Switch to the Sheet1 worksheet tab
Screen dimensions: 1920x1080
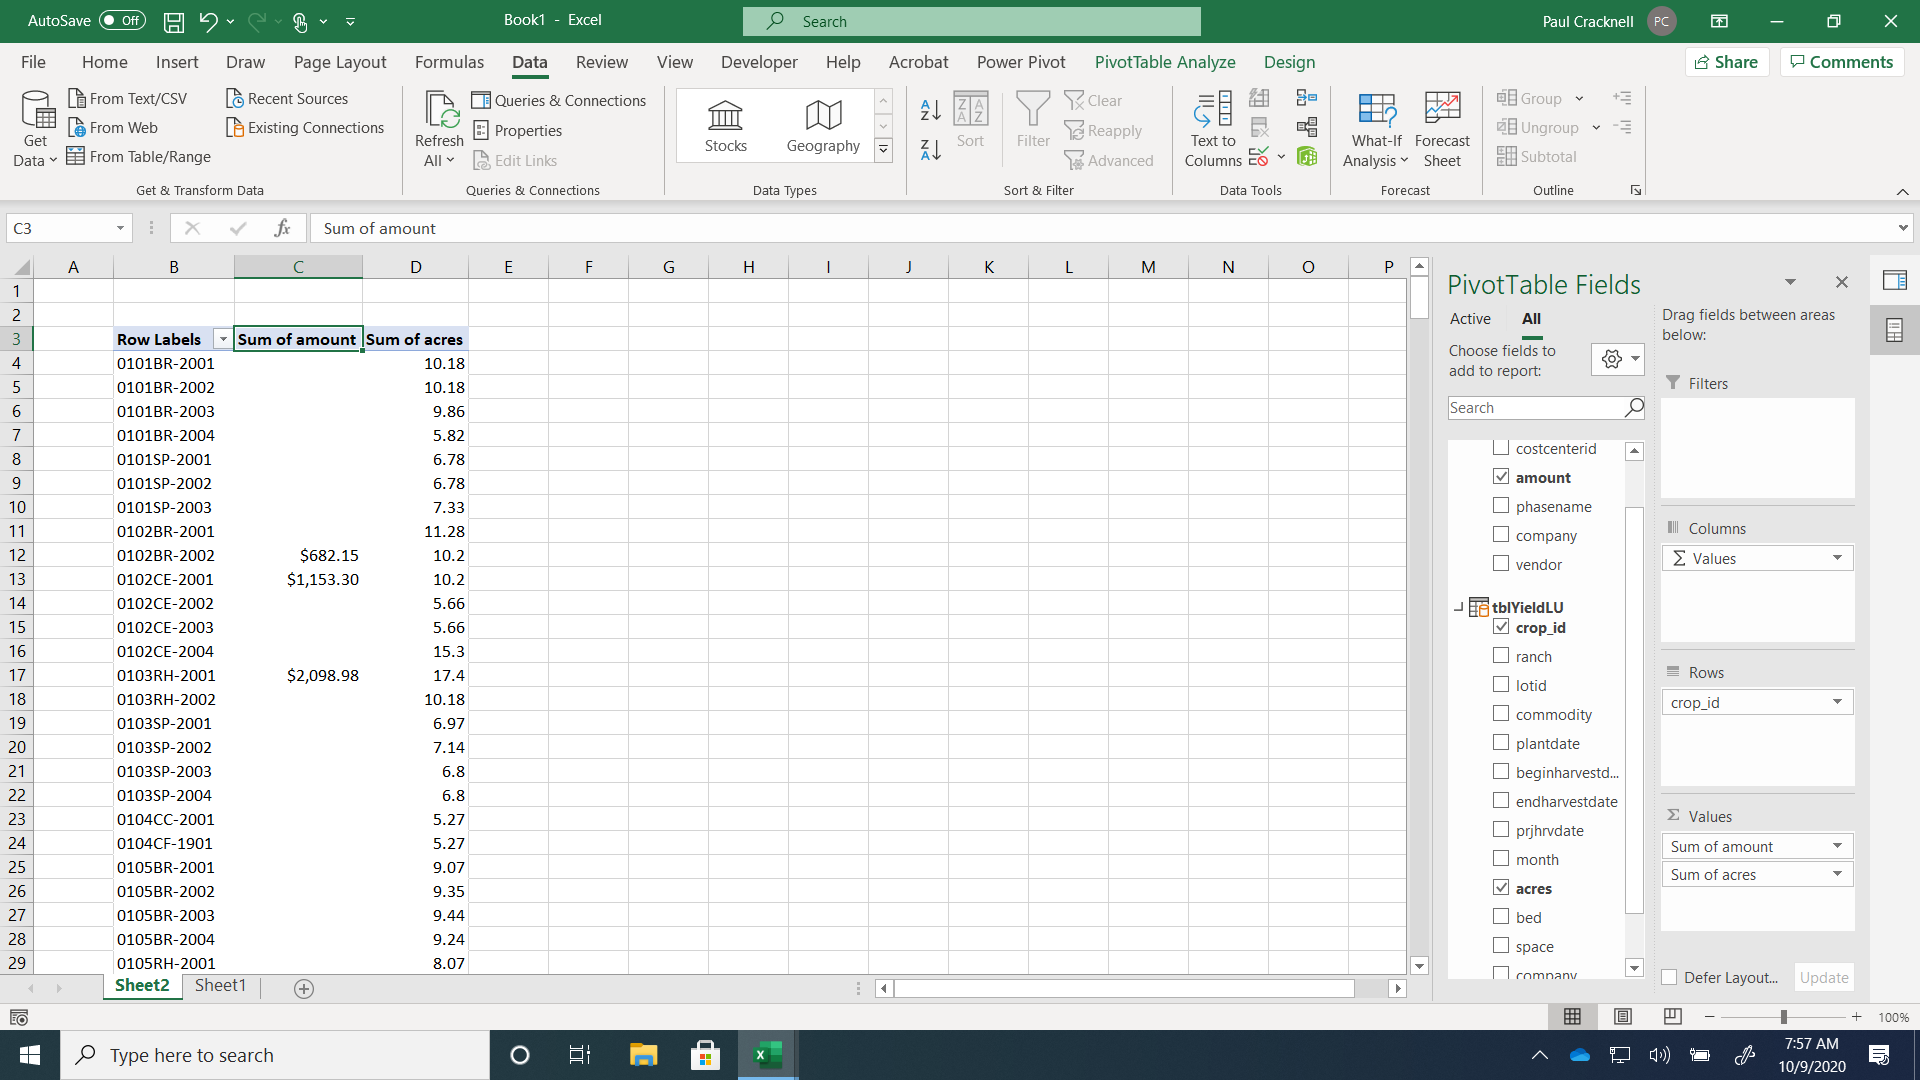point(220,986)
